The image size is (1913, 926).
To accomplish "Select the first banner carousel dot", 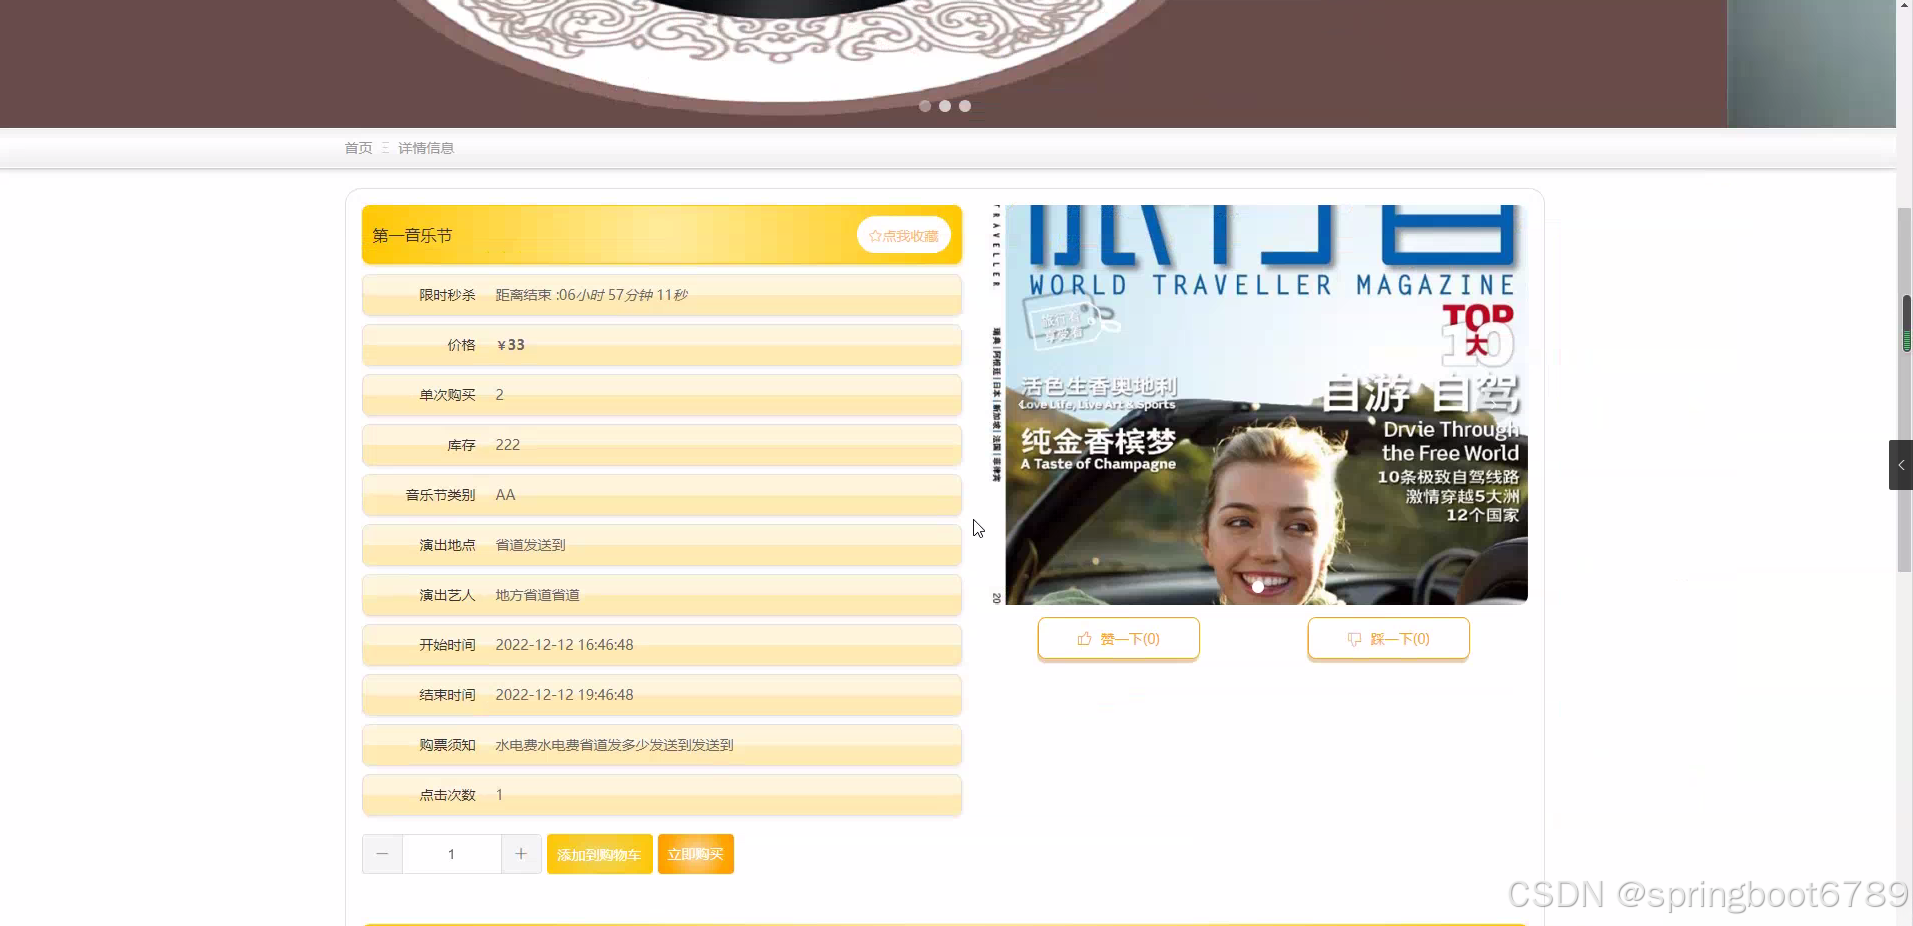I will point(925,106).
